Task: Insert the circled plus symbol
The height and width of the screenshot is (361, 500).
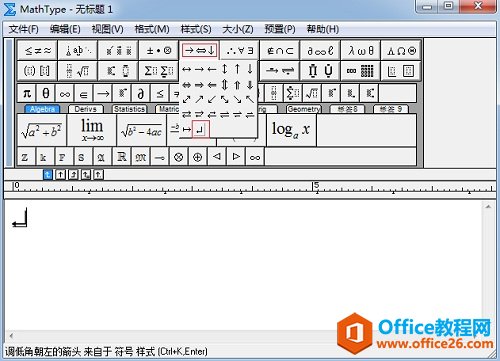Action: pyautogui.click(x=198, y=157)
